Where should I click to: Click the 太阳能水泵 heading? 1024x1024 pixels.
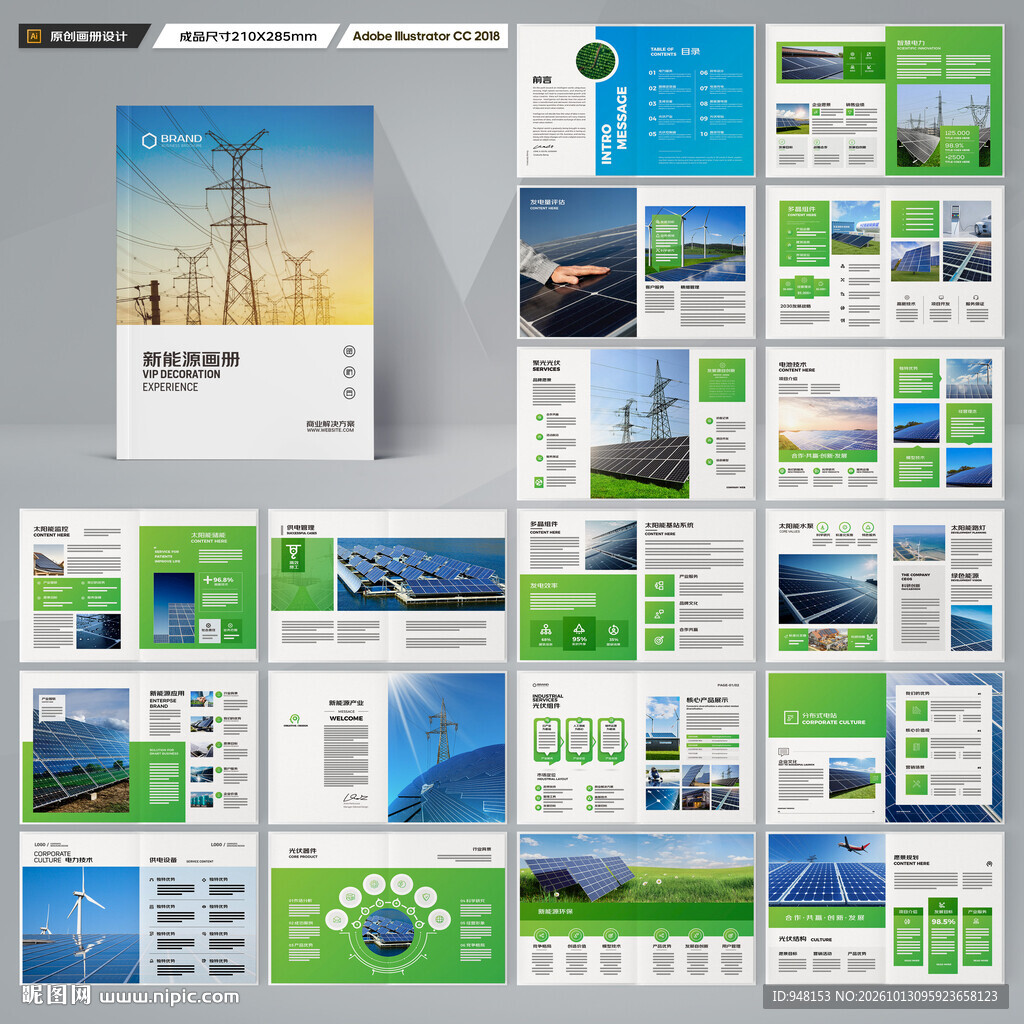795,526
